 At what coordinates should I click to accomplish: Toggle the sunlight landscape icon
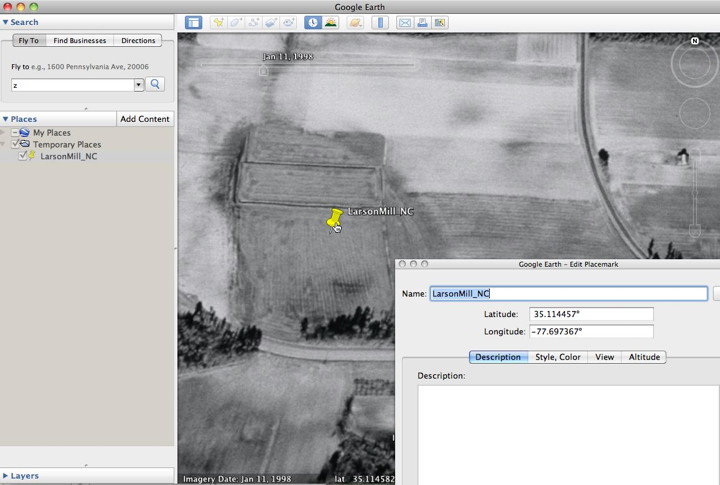coord(330,22)
